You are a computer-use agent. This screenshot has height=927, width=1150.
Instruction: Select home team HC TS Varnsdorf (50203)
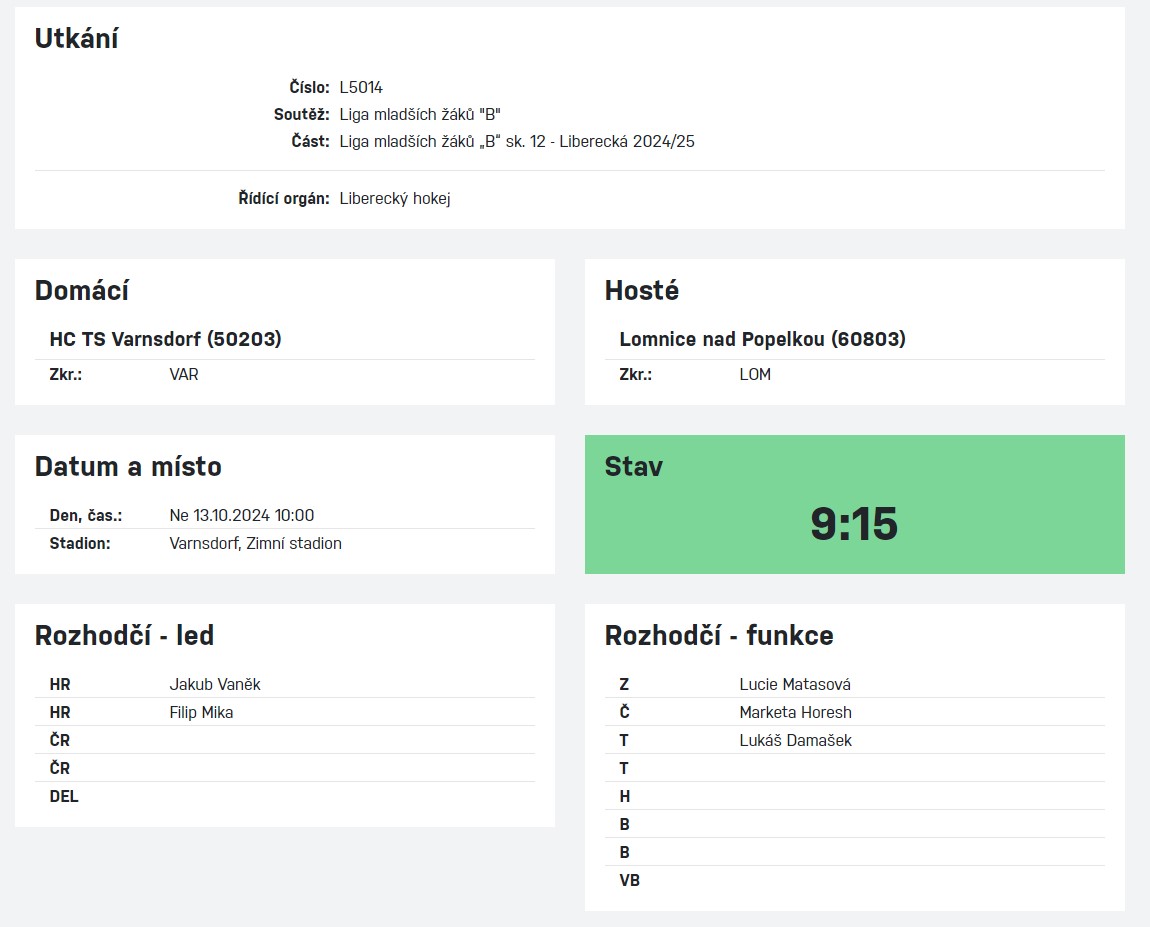click(165, 339)
